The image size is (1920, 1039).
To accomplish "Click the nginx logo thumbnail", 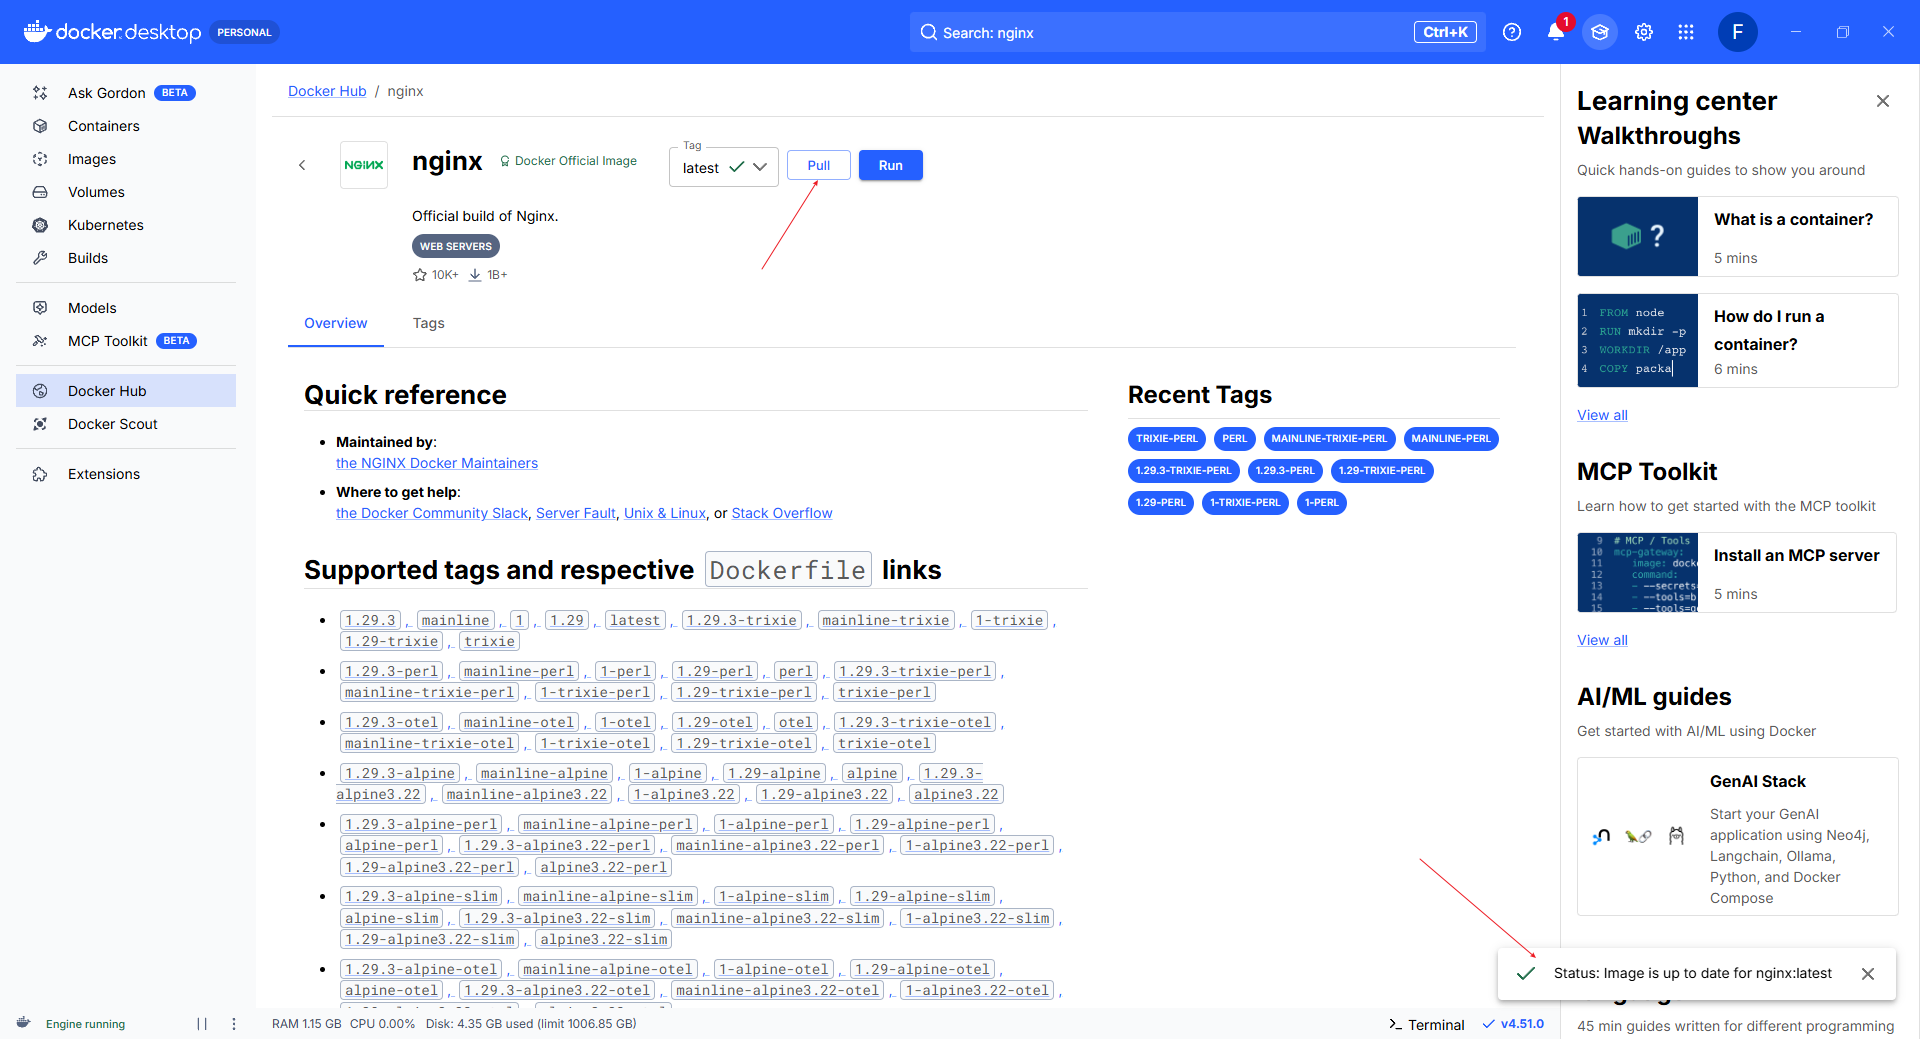I will (x=364, y=165).
